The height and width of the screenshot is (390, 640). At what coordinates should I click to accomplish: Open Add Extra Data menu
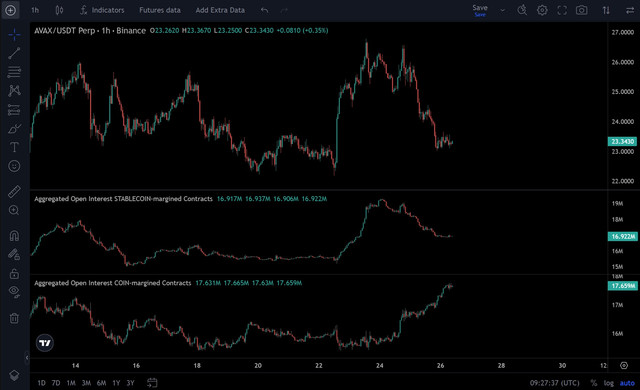click(x=220, y=10)
